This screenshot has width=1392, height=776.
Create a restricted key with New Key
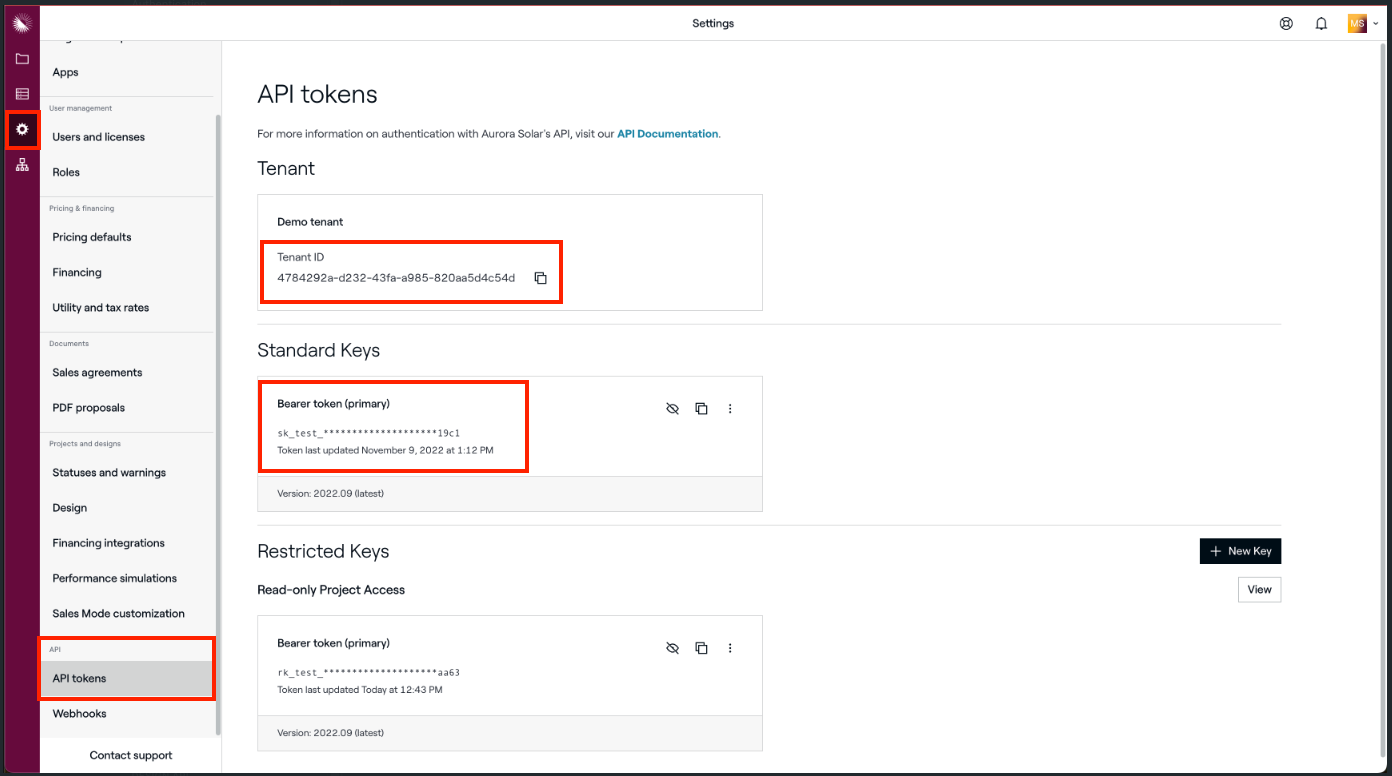click(1240, 551)
